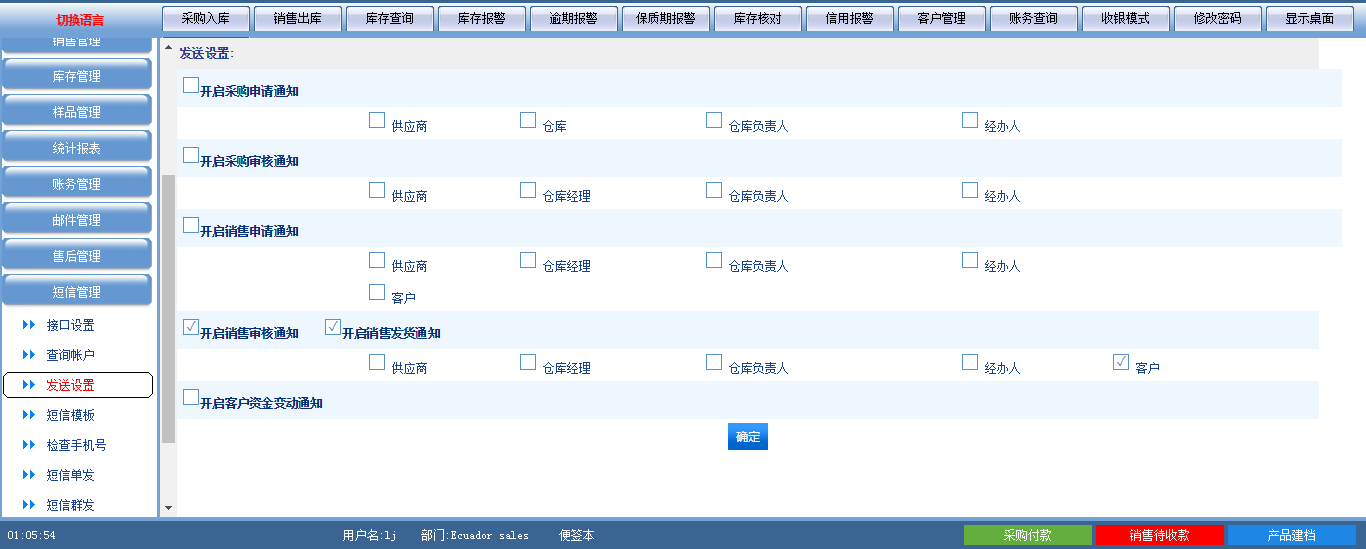Collapse 短信管理 sidebar section
The image size is (1366, 549).
coord(77,292)
